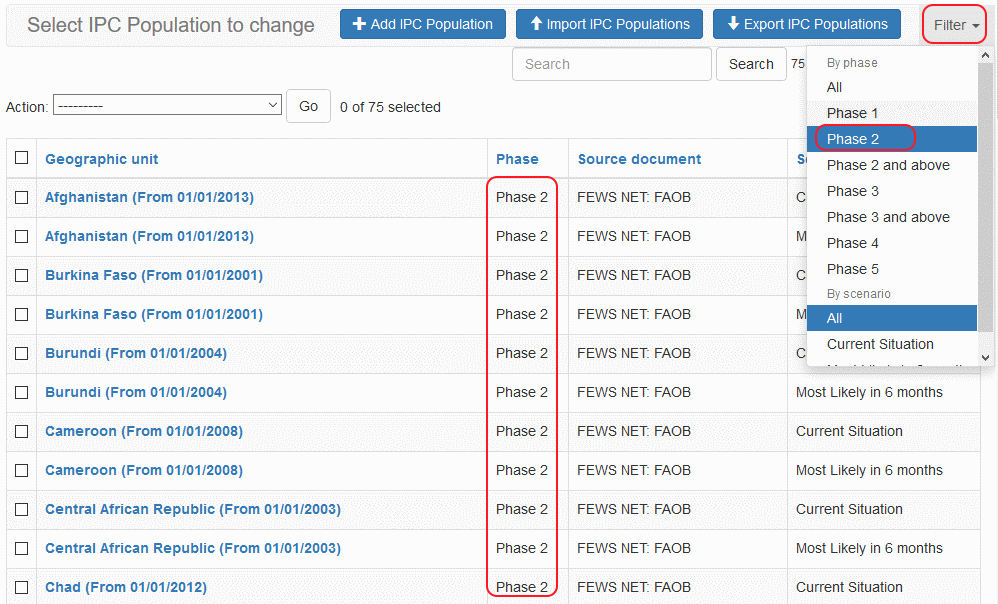Pick Current Situation under By scenario
Screen dimensions: 998x604
click(x=880, y=344)
